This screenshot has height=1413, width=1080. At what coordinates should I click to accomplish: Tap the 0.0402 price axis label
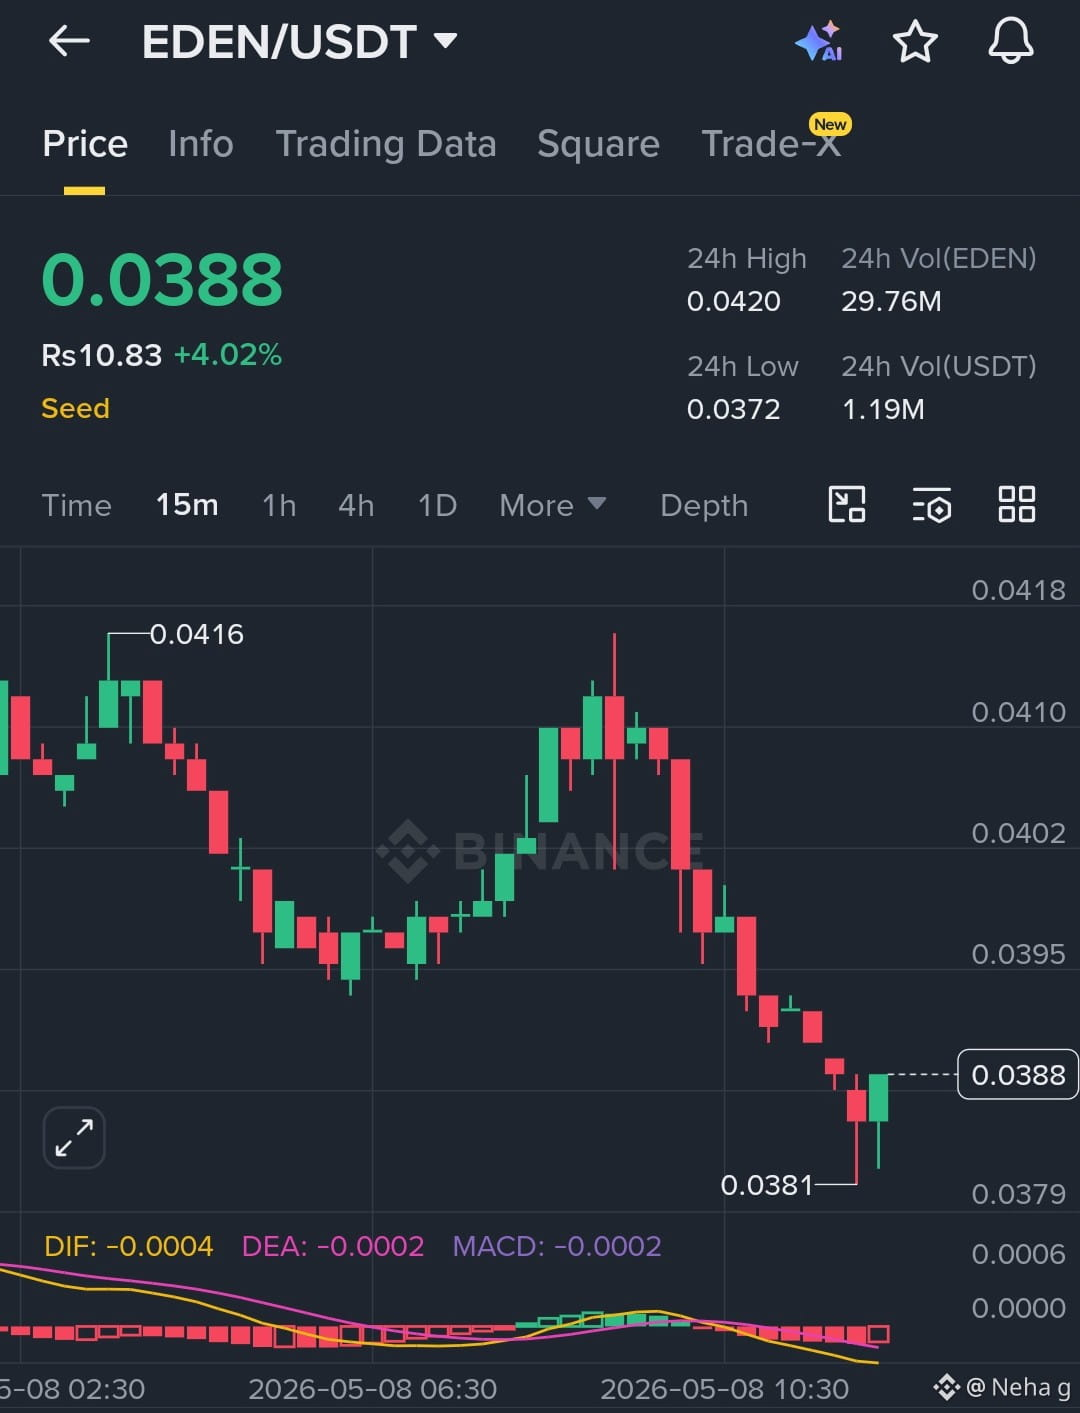1018,833
